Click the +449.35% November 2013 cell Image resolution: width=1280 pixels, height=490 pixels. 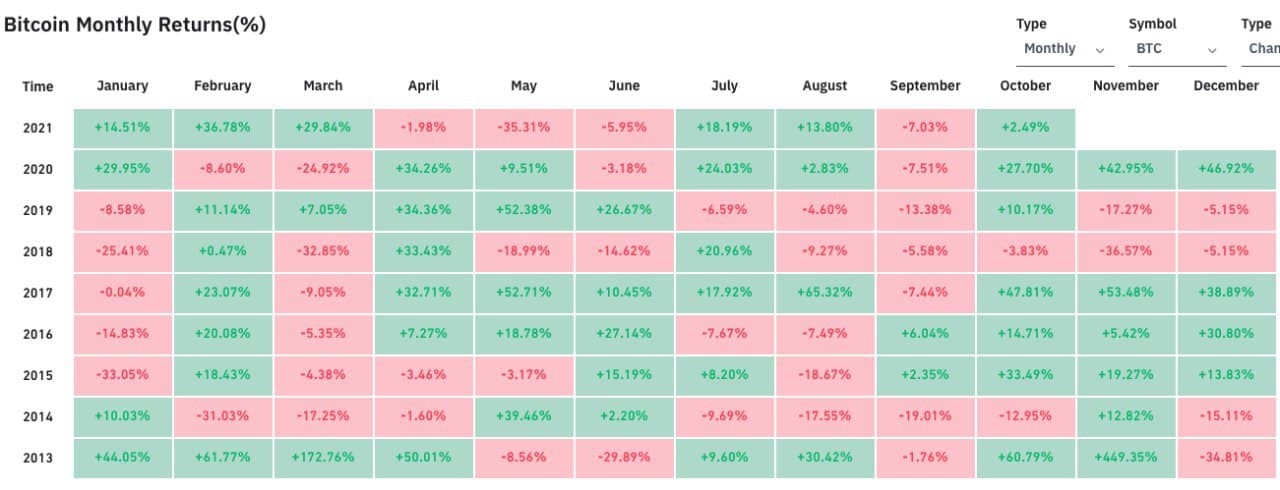tap(1125, 458)
